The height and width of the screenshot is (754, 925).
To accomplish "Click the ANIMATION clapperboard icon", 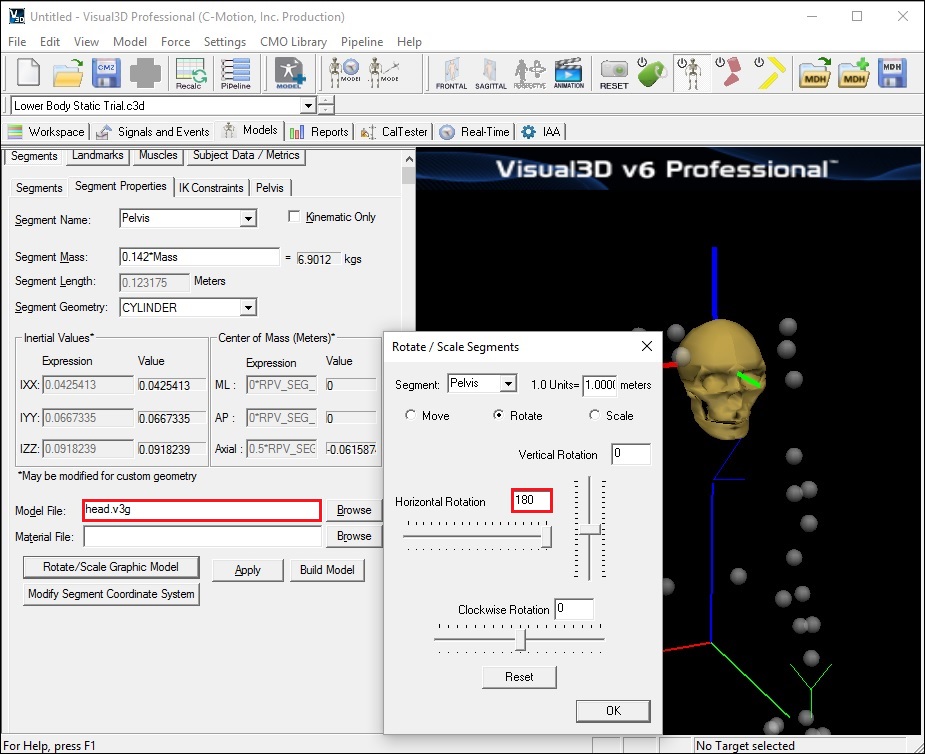I will [x=569, y=73].
